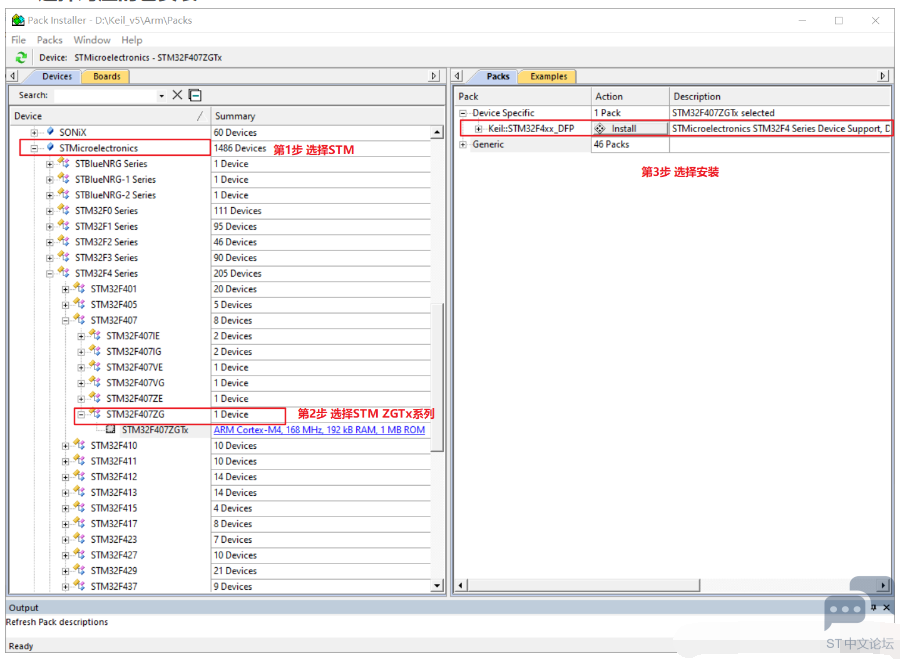
Task: Click up arrow of device list scrollbar
Action: pyautogui.click(x=437, y=132)
